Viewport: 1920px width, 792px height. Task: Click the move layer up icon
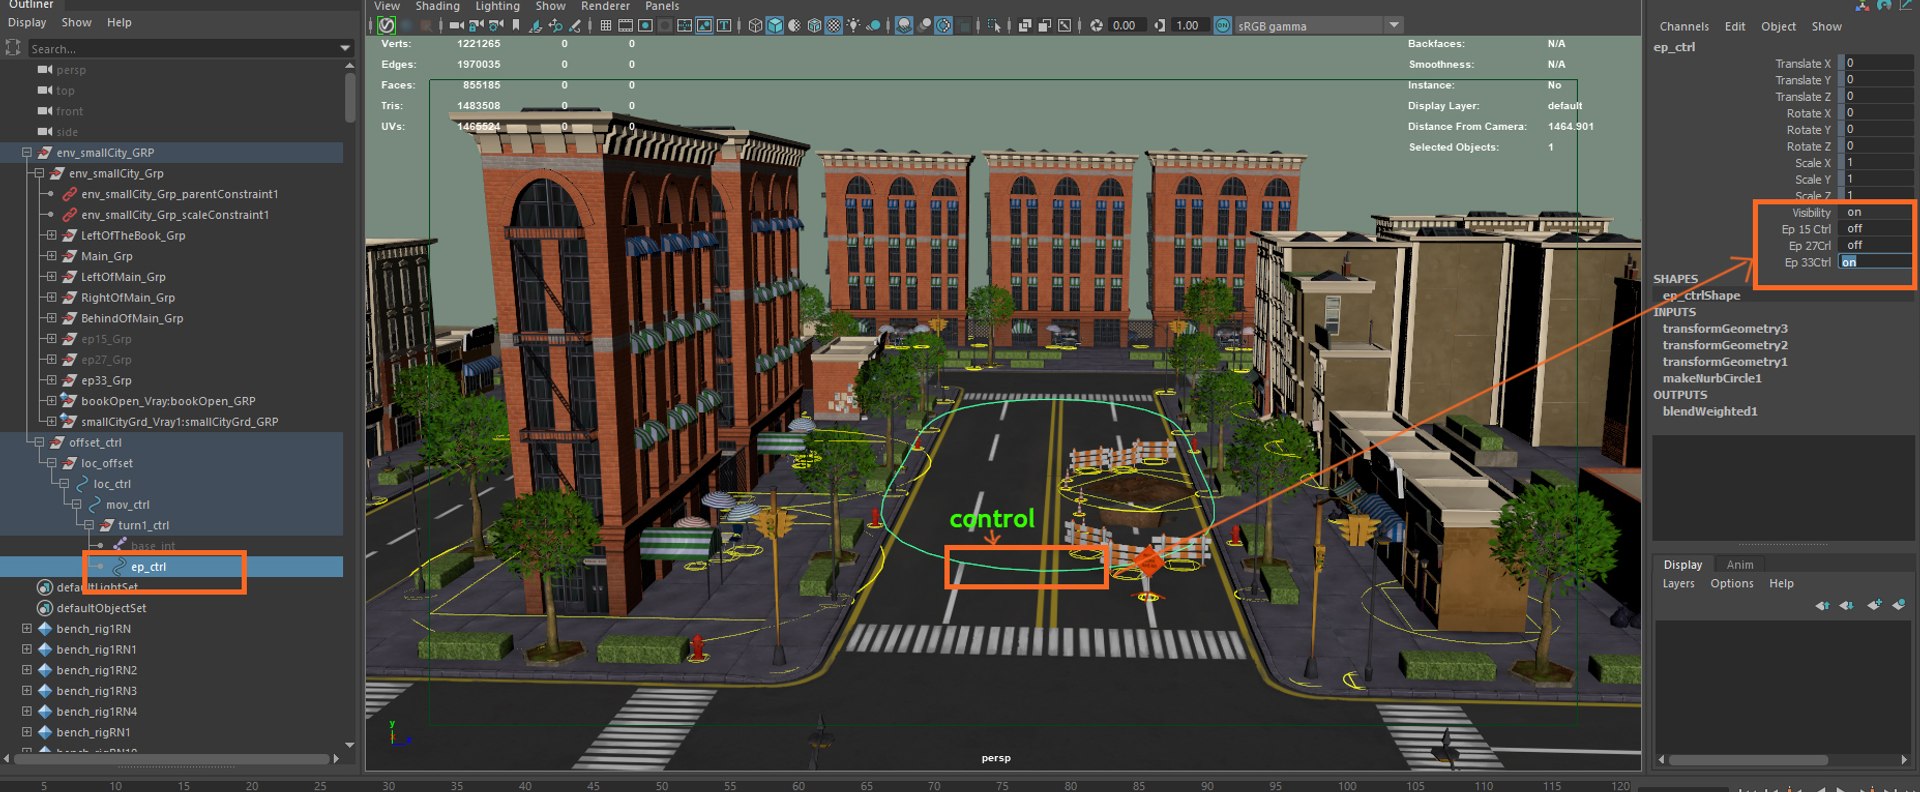[x=1822, y=605]
